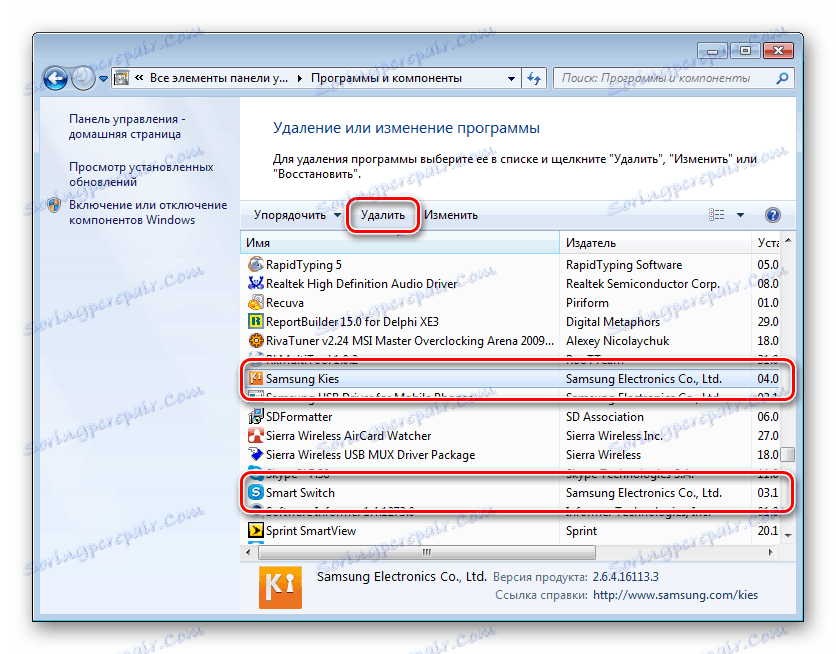Click the Control Panel icon in address bar

[122, 78]
